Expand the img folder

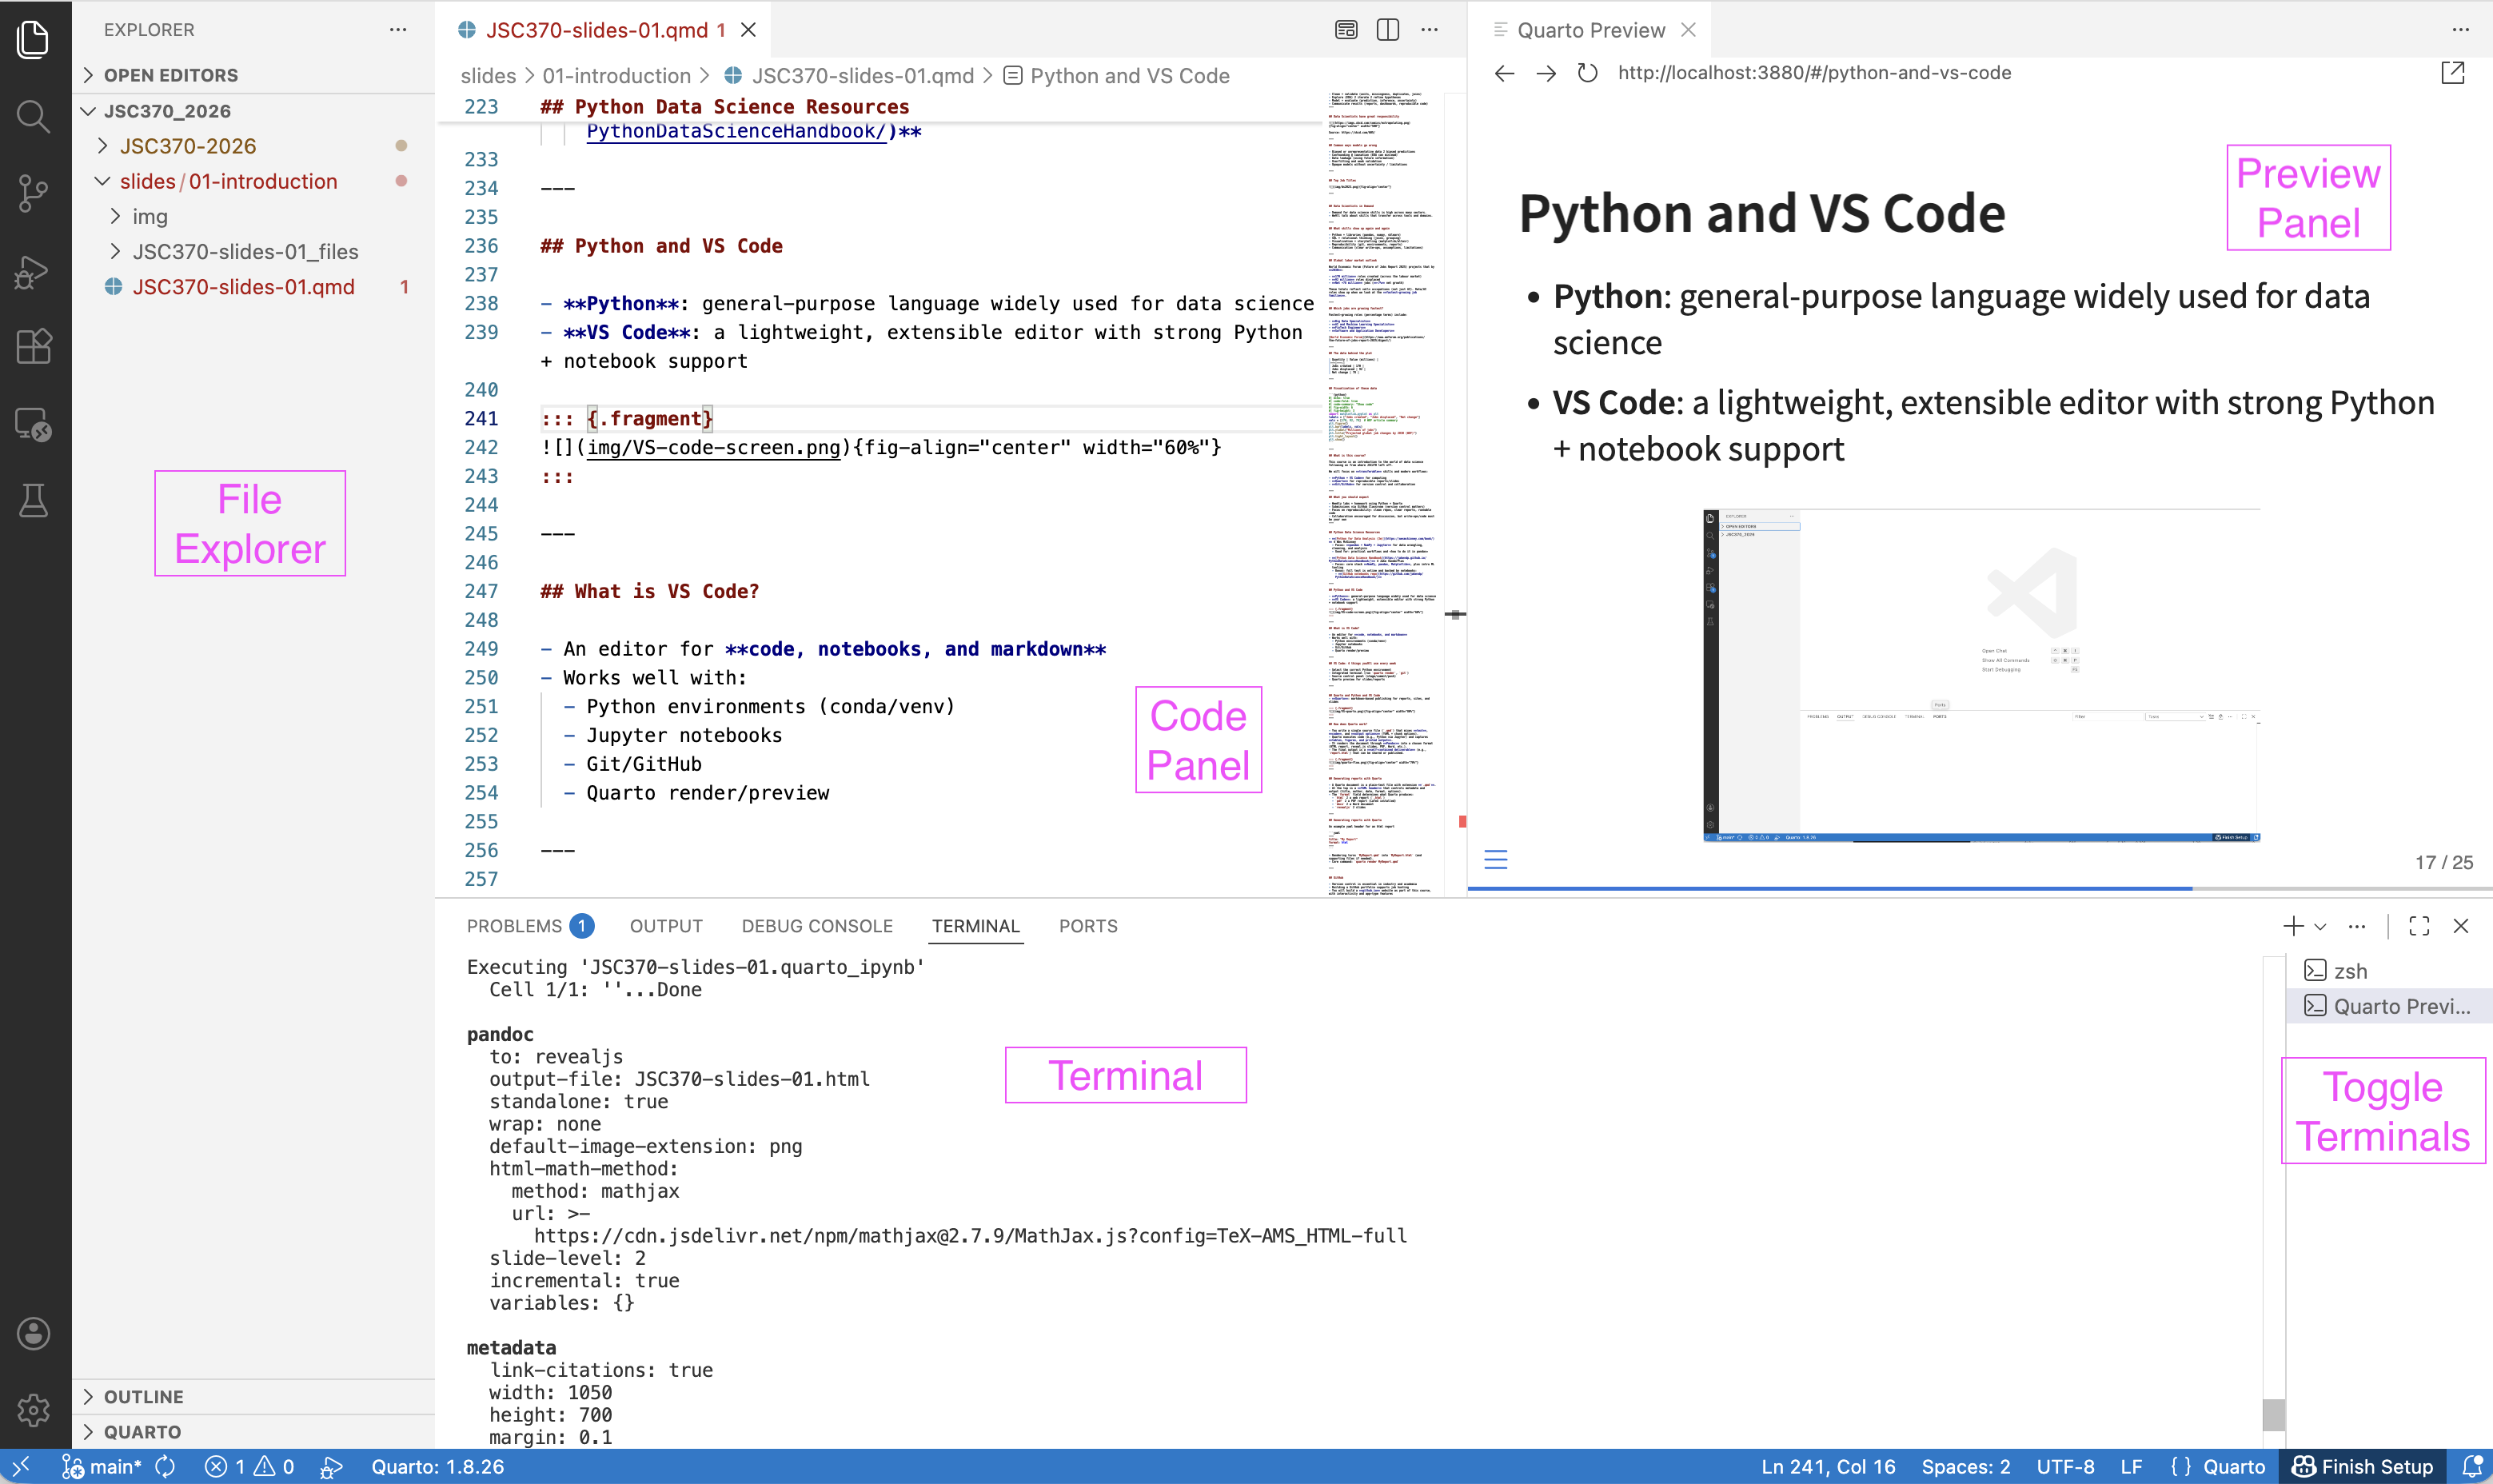(150, 216)
